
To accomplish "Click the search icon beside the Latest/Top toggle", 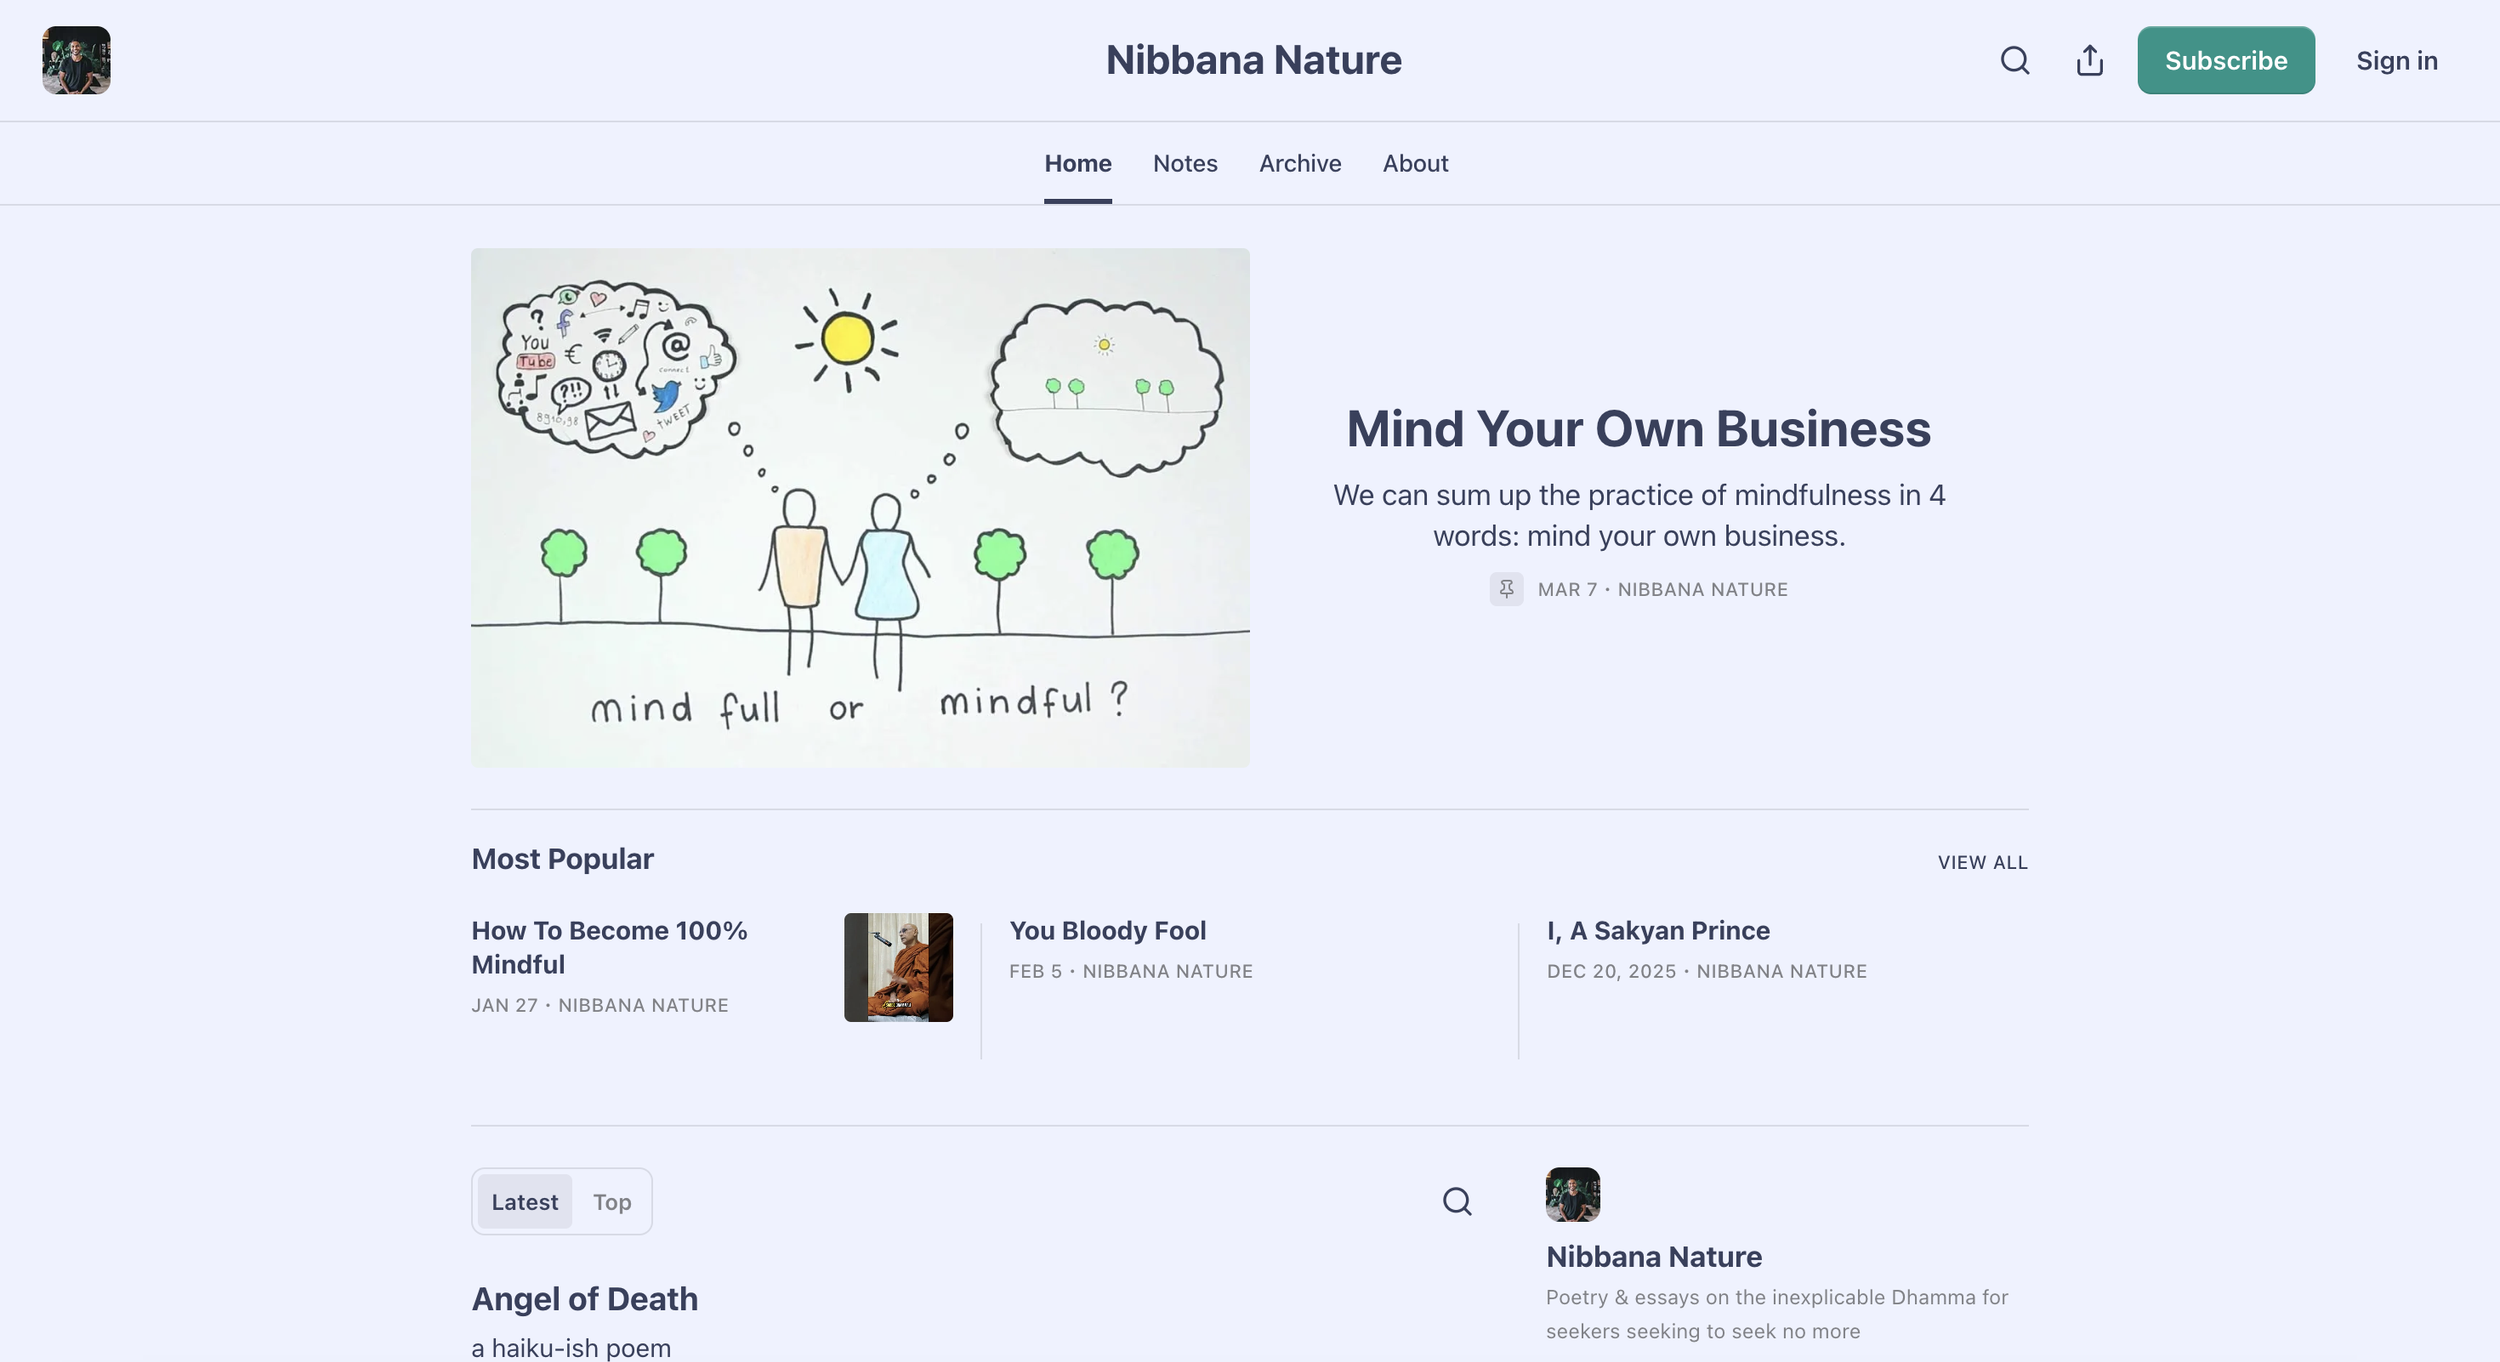I will click(x=1456, y=1201).
